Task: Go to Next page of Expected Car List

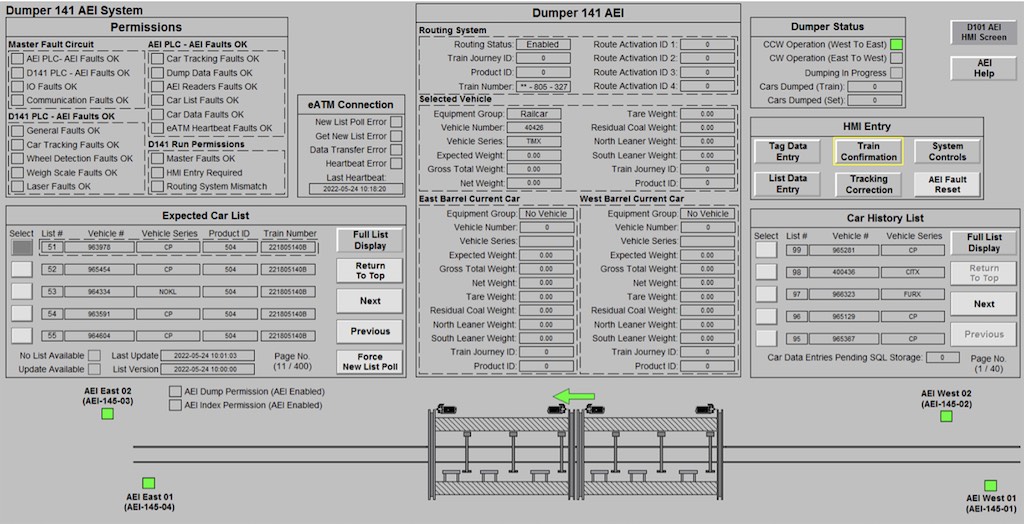Action: pos(370,301)
